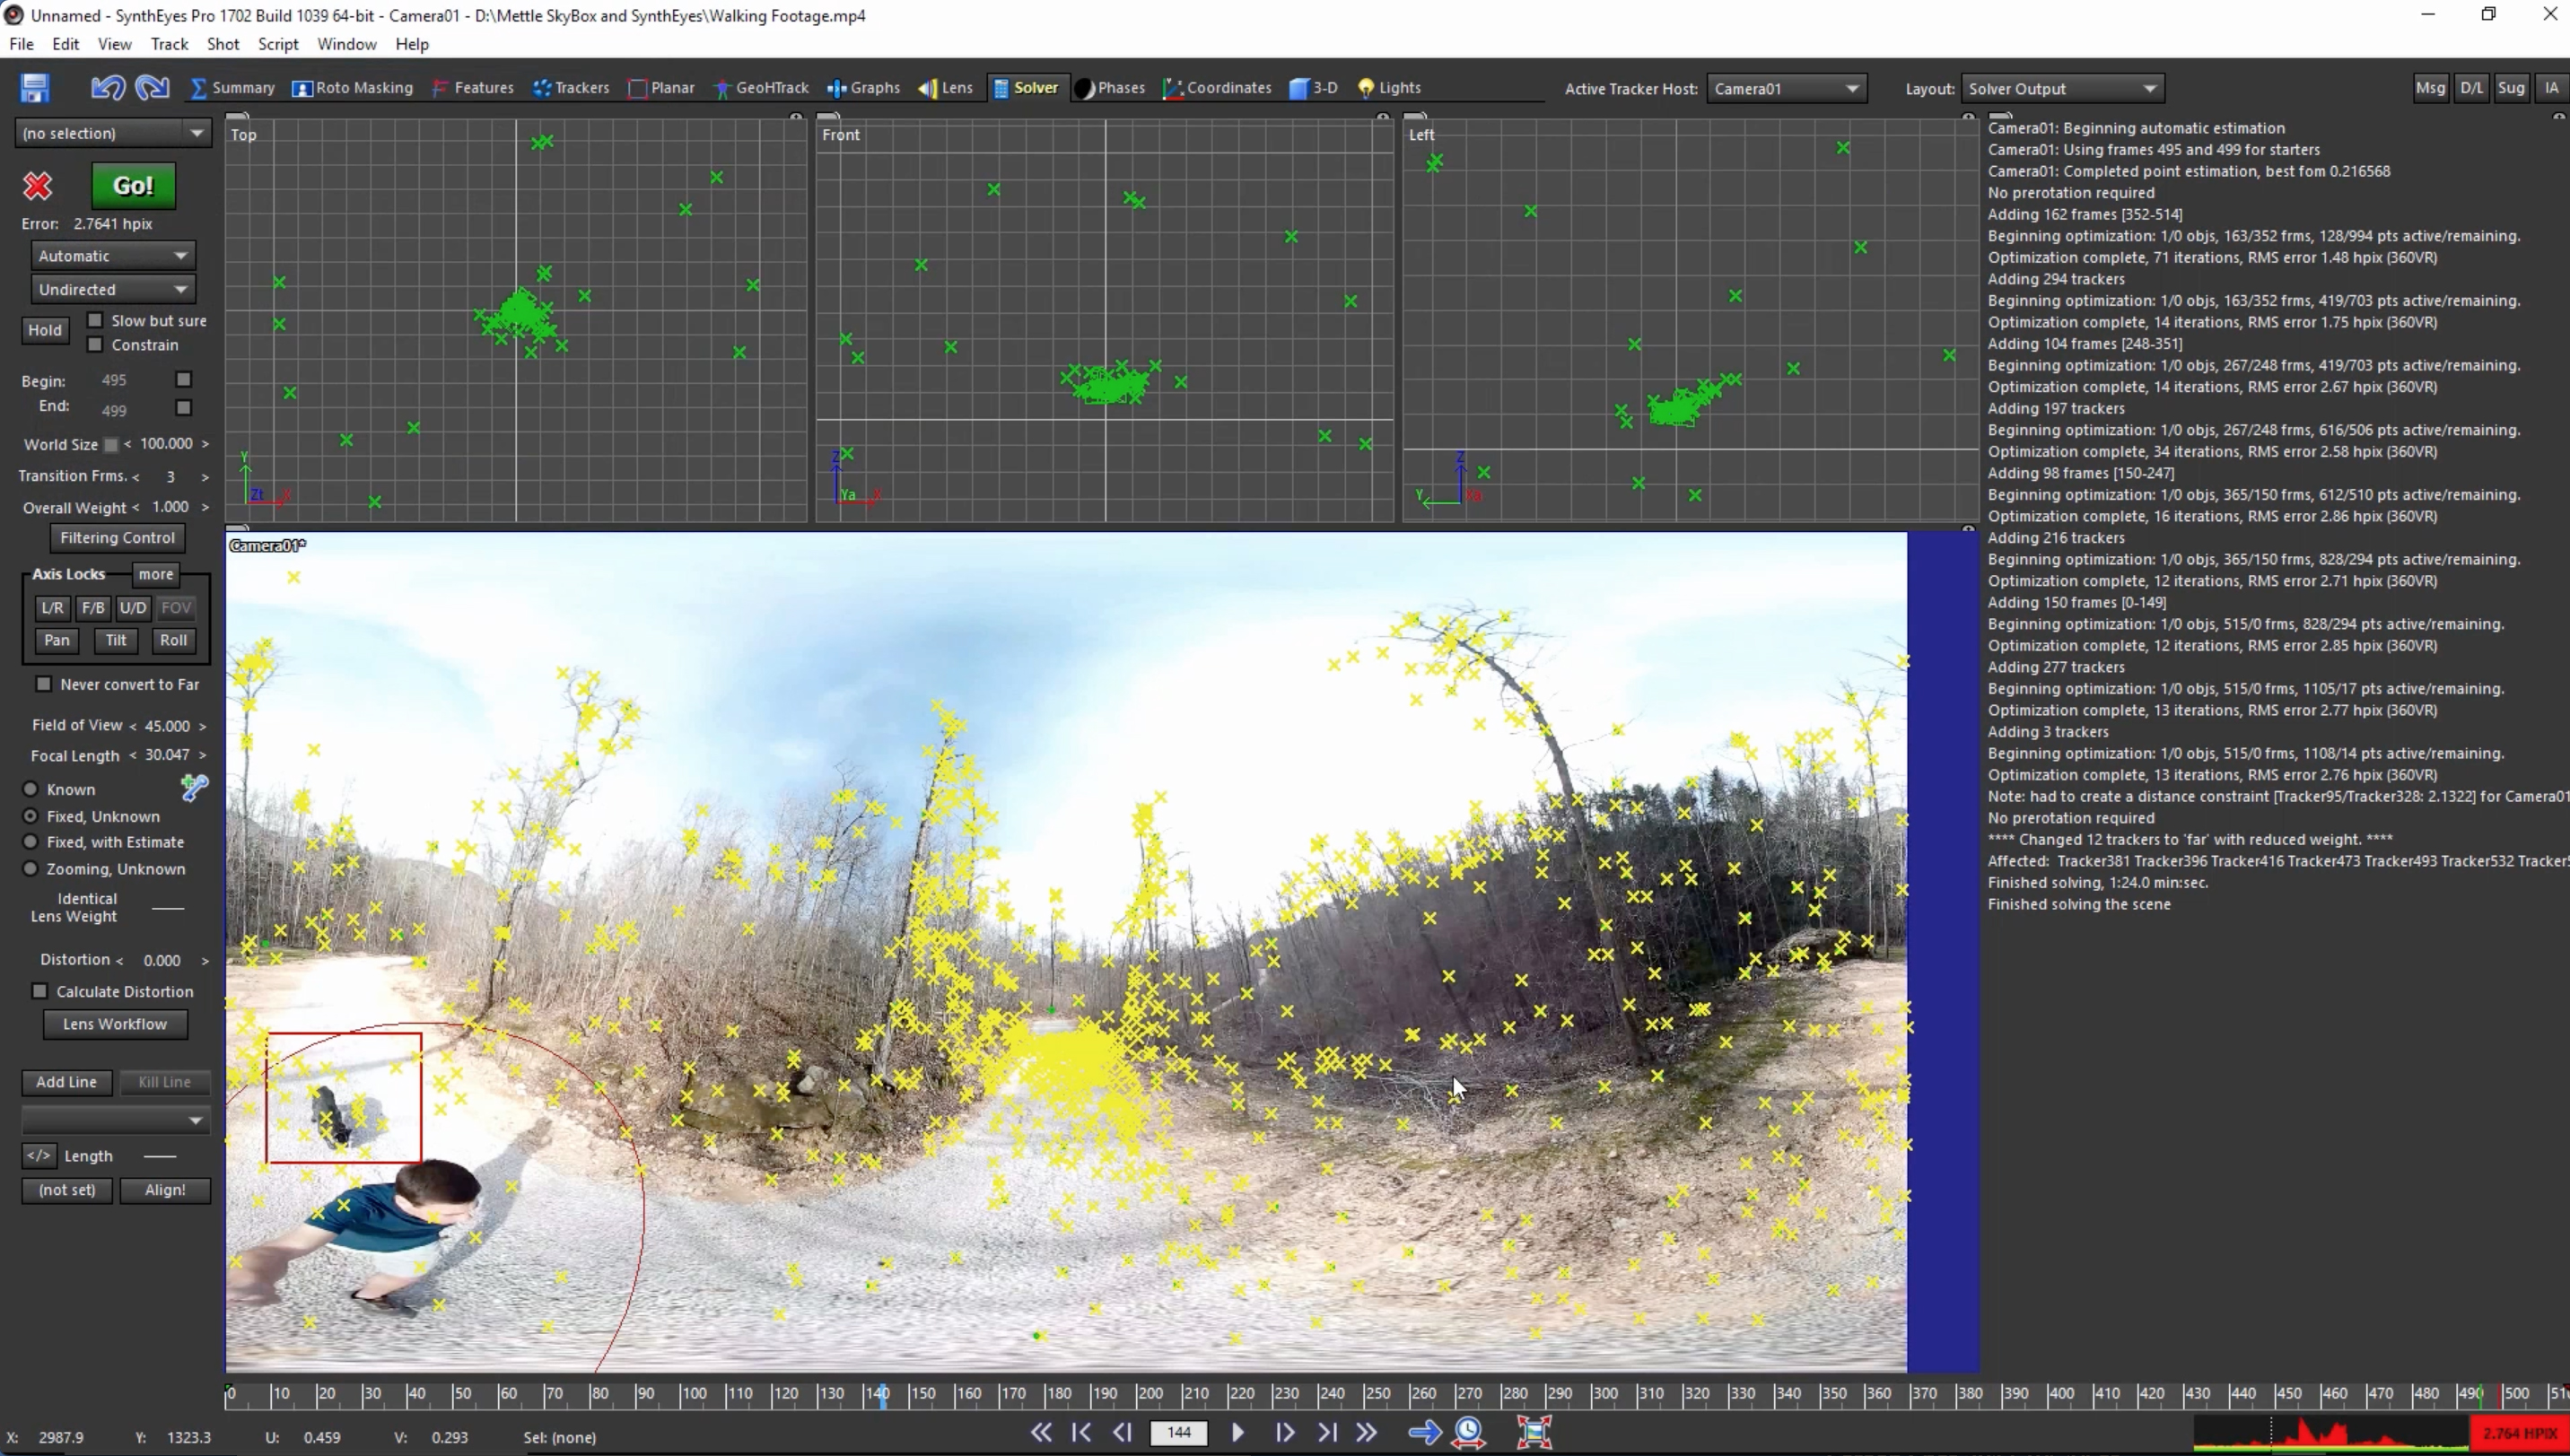This screenshot has width=2570, height=1456.
Task: Open the Layout Solver Output dropdown
Action: [x=2062, y=88]
